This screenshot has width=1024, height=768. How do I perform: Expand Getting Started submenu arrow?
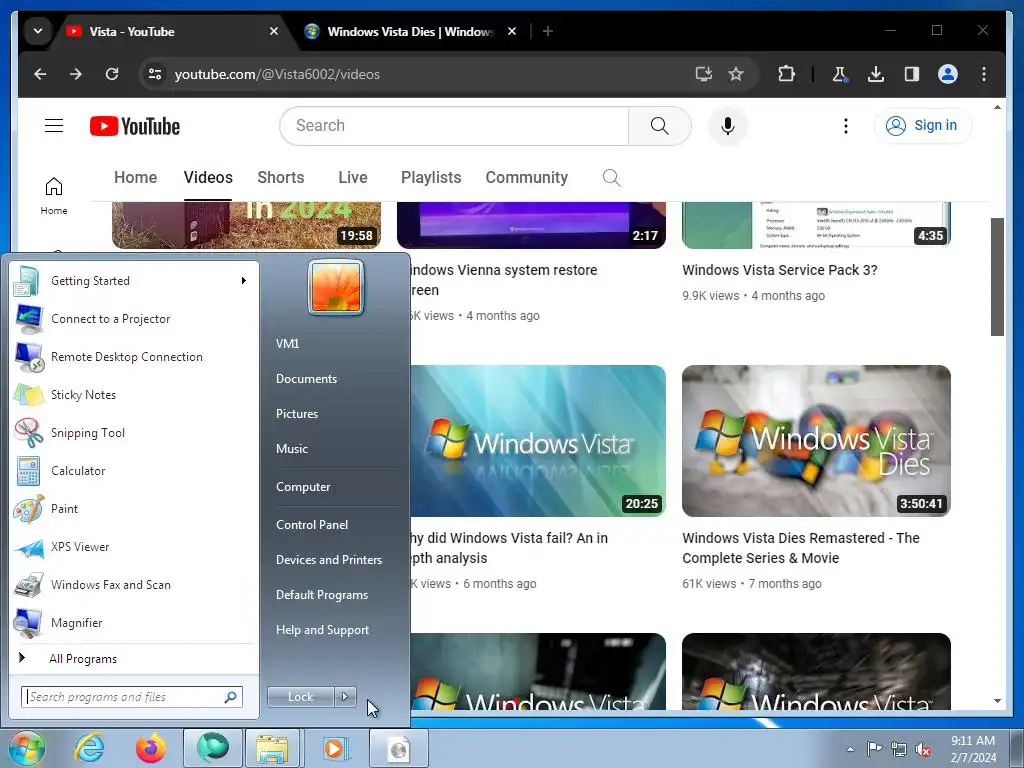244,281
